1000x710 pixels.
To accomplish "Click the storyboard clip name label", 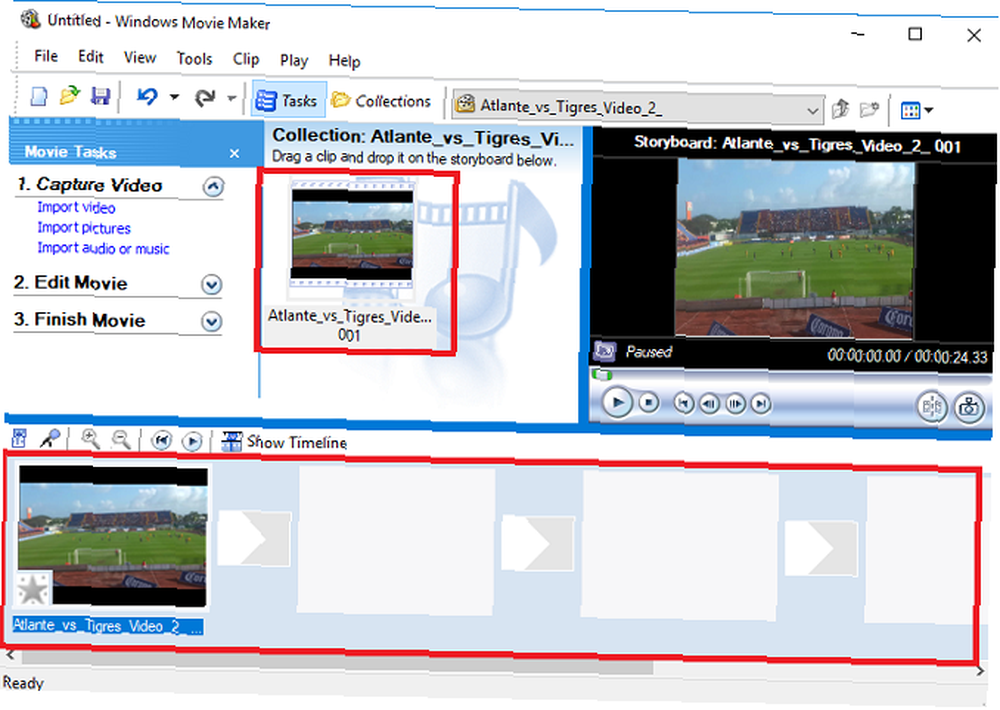I will tap(108, 626).
